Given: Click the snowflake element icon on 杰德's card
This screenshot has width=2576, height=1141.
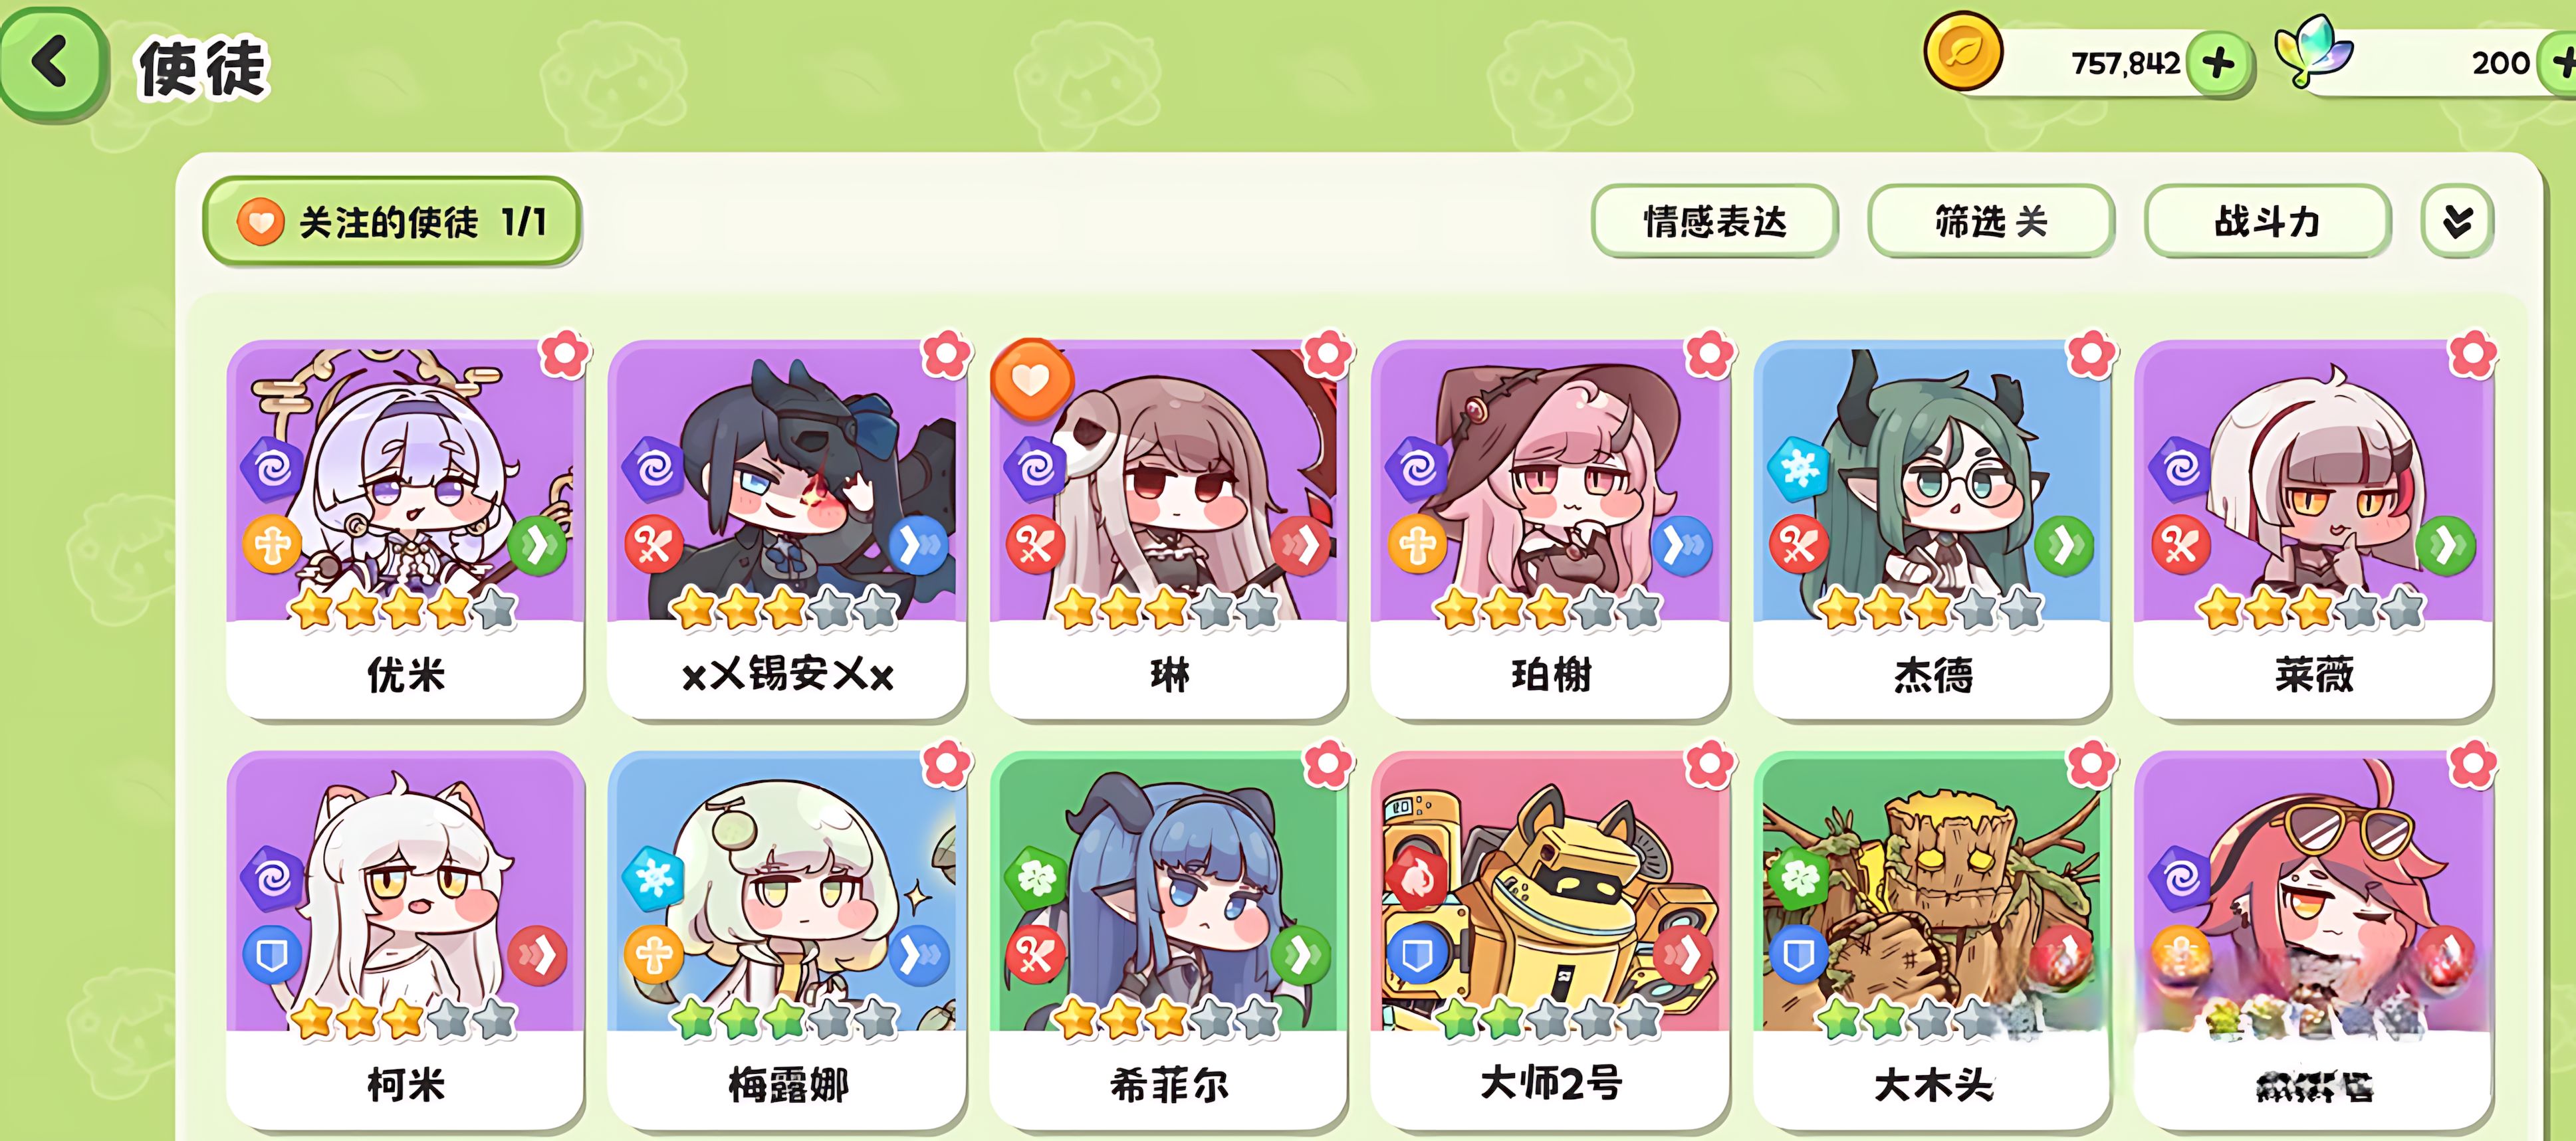Looking at the screenshot, I should 1798,468.
